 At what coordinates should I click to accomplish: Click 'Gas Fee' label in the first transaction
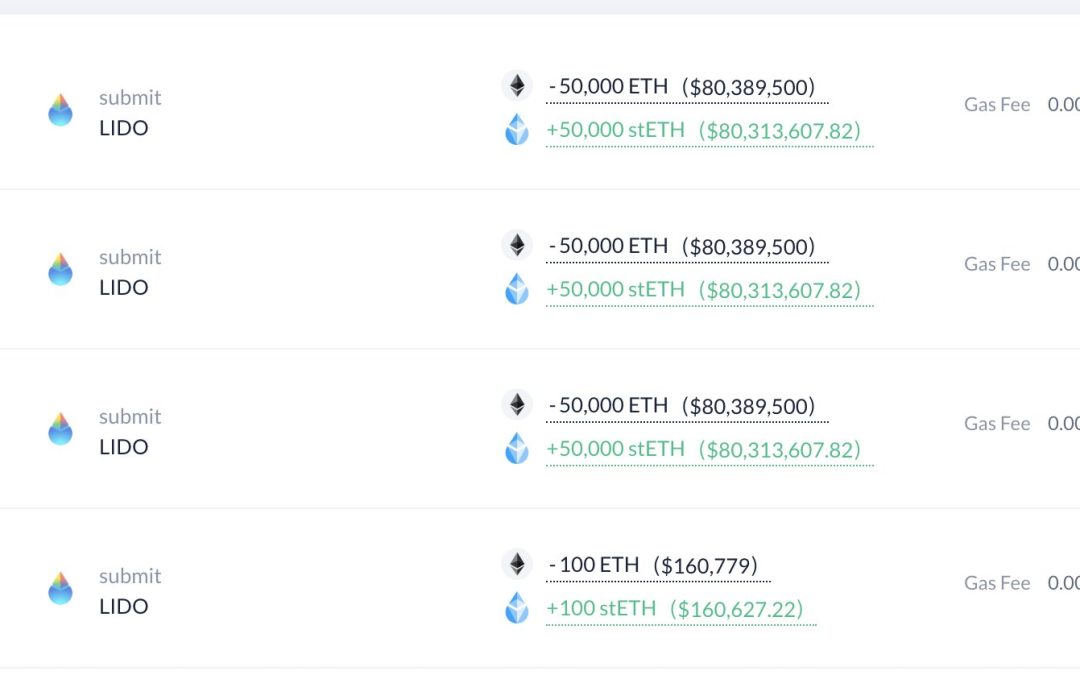point(997,105)
